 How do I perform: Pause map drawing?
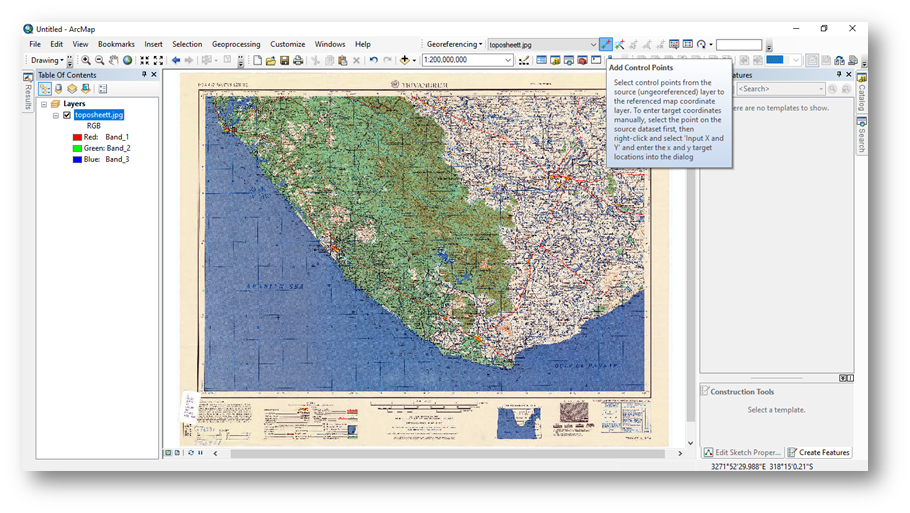coord(200,453)
